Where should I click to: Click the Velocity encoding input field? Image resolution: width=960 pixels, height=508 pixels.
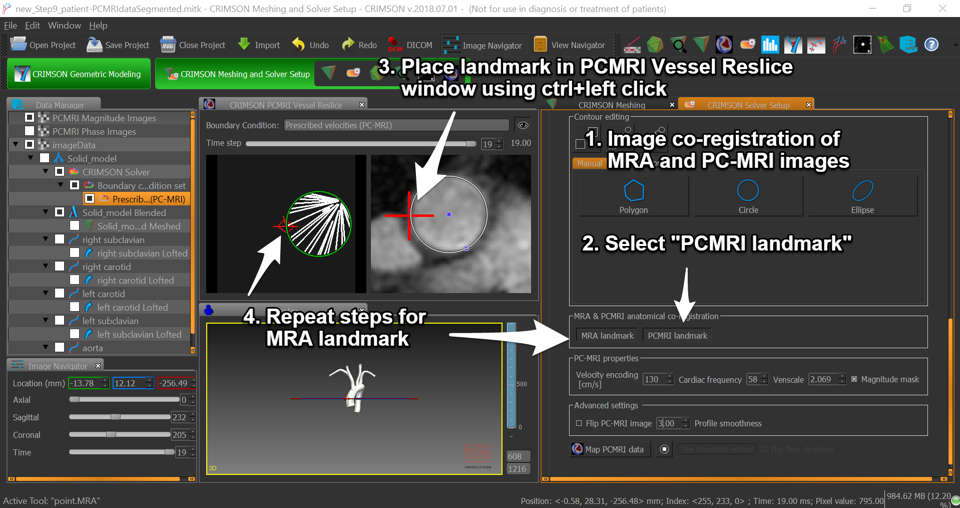point(656,379)
